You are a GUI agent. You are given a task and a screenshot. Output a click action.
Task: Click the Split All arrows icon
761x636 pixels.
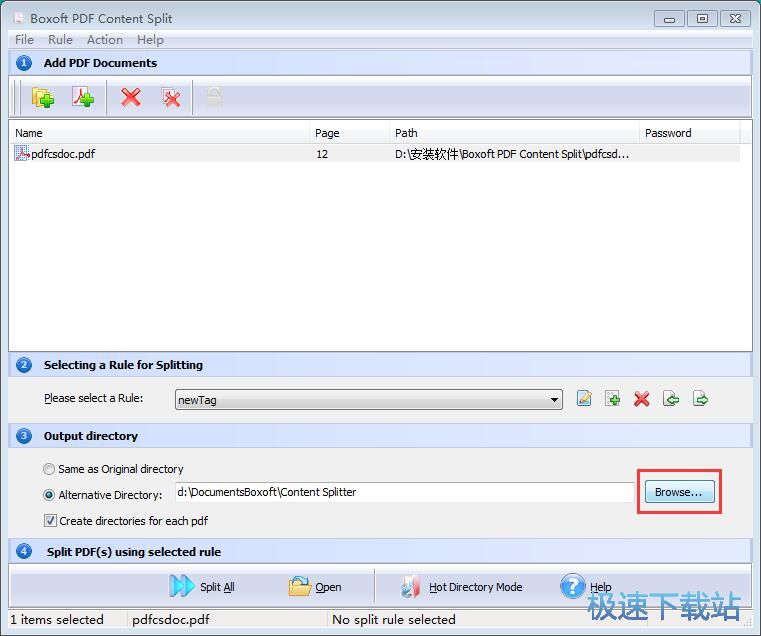(182, 586)
